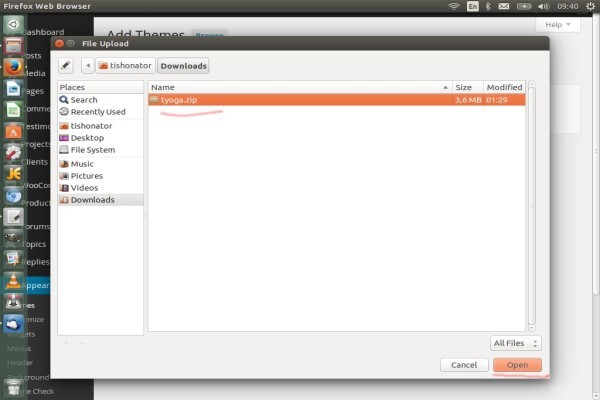Open the En keyboard layout indicator
Viewport: 600px width, 400px height.
pyautogui.click(x=473, y=6)
